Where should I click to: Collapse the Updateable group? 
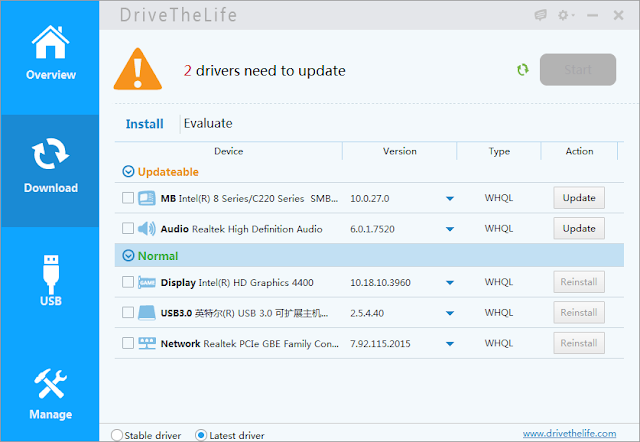point(128,172)
